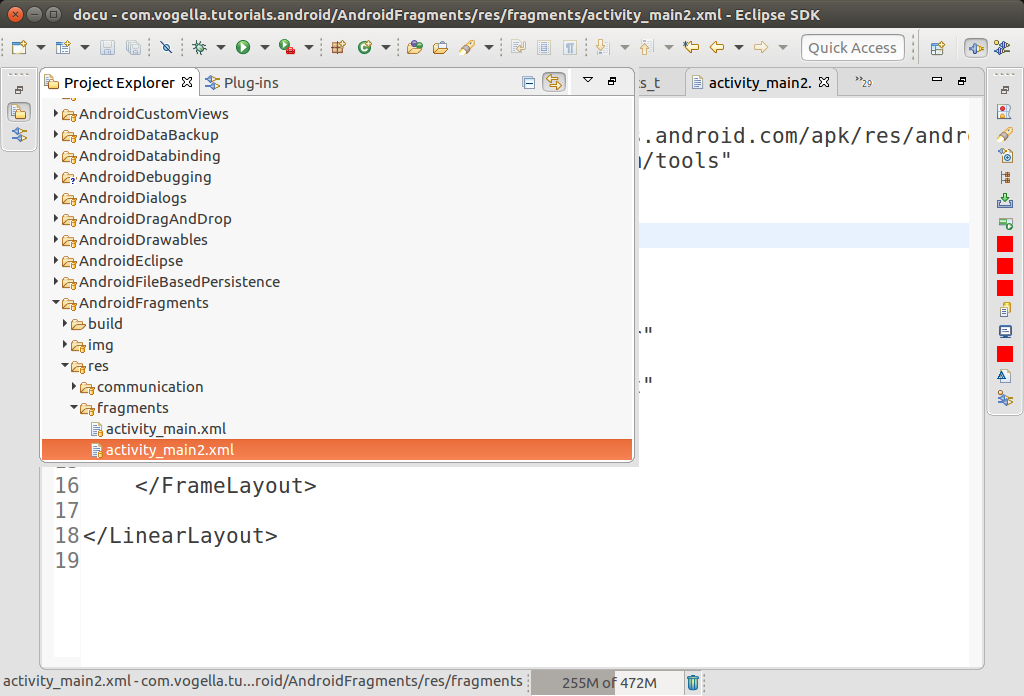Image resolution: width=1024 pixels, height=696 pixels.
Task: Open the Debug configurations dropdown arrow
Action: pos(221,47)
